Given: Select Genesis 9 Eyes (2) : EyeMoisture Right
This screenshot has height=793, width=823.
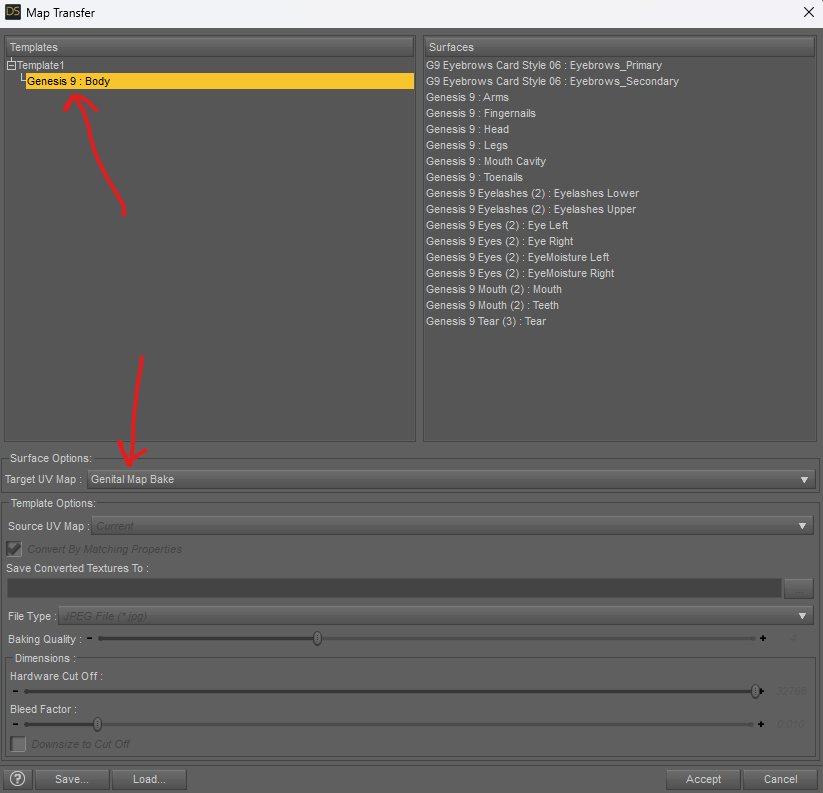Looking at the screenshot, I should tap(520, 273).
